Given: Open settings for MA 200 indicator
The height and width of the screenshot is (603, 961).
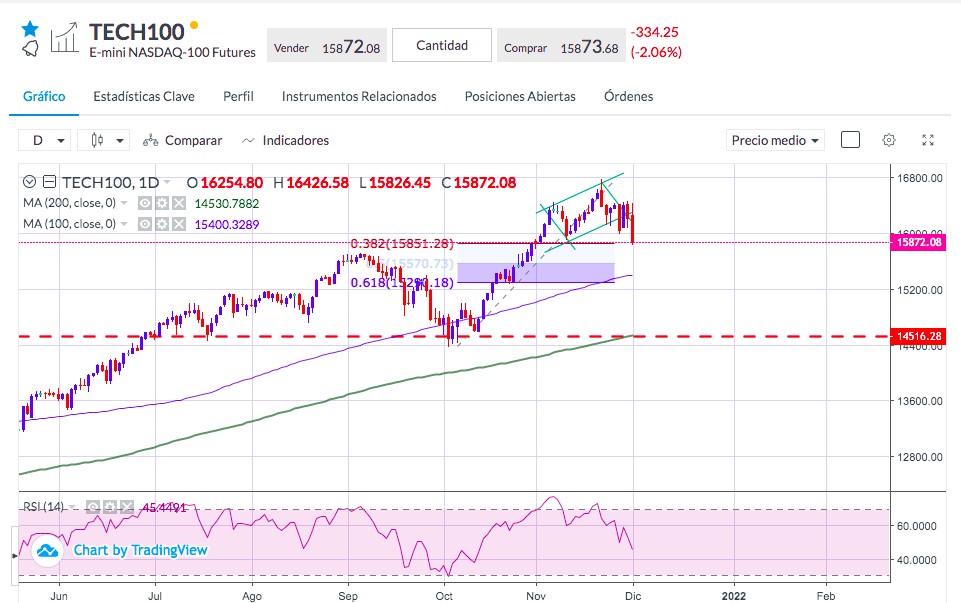Looking at the screenshot, I should pos(162,203).
